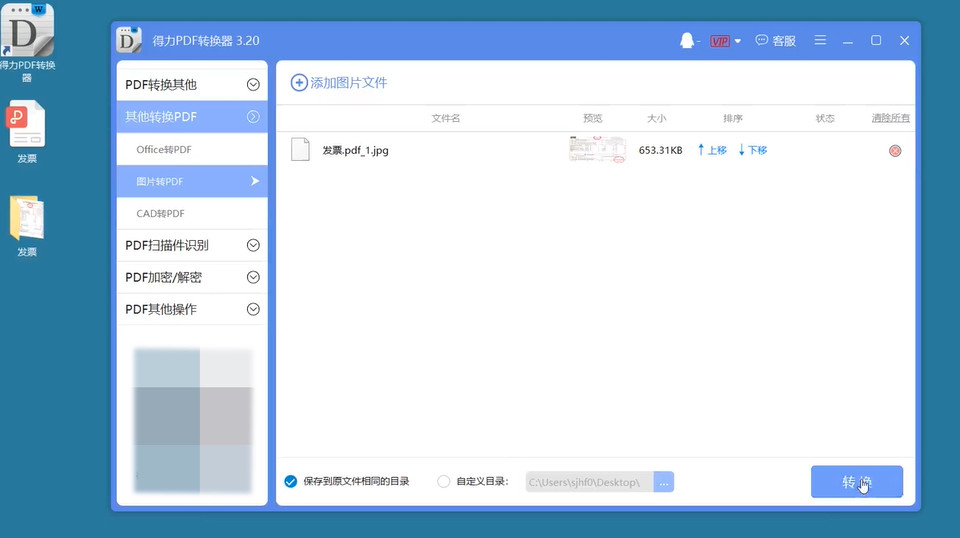Click the plus circle add icon
This screenshot has width=960, height=538.
click(x=299, y=83)
